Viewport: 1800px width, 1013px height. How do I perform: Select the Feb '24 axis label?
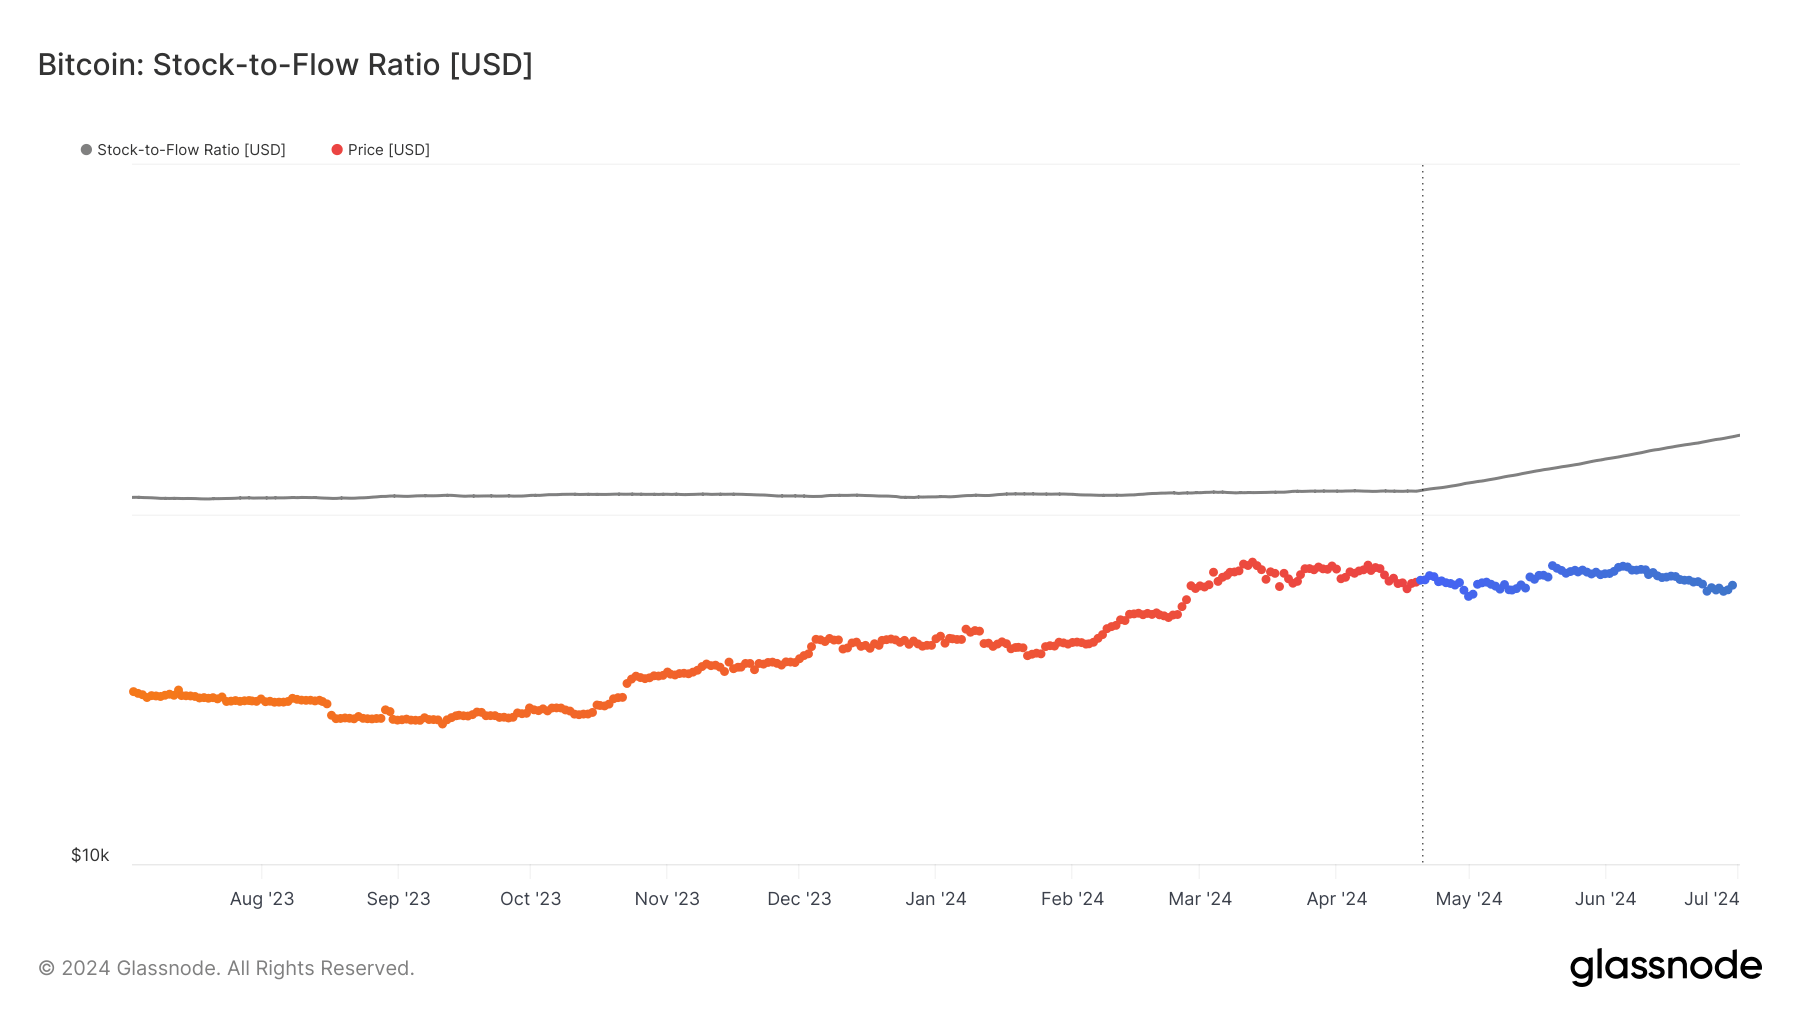(1072, 899)
